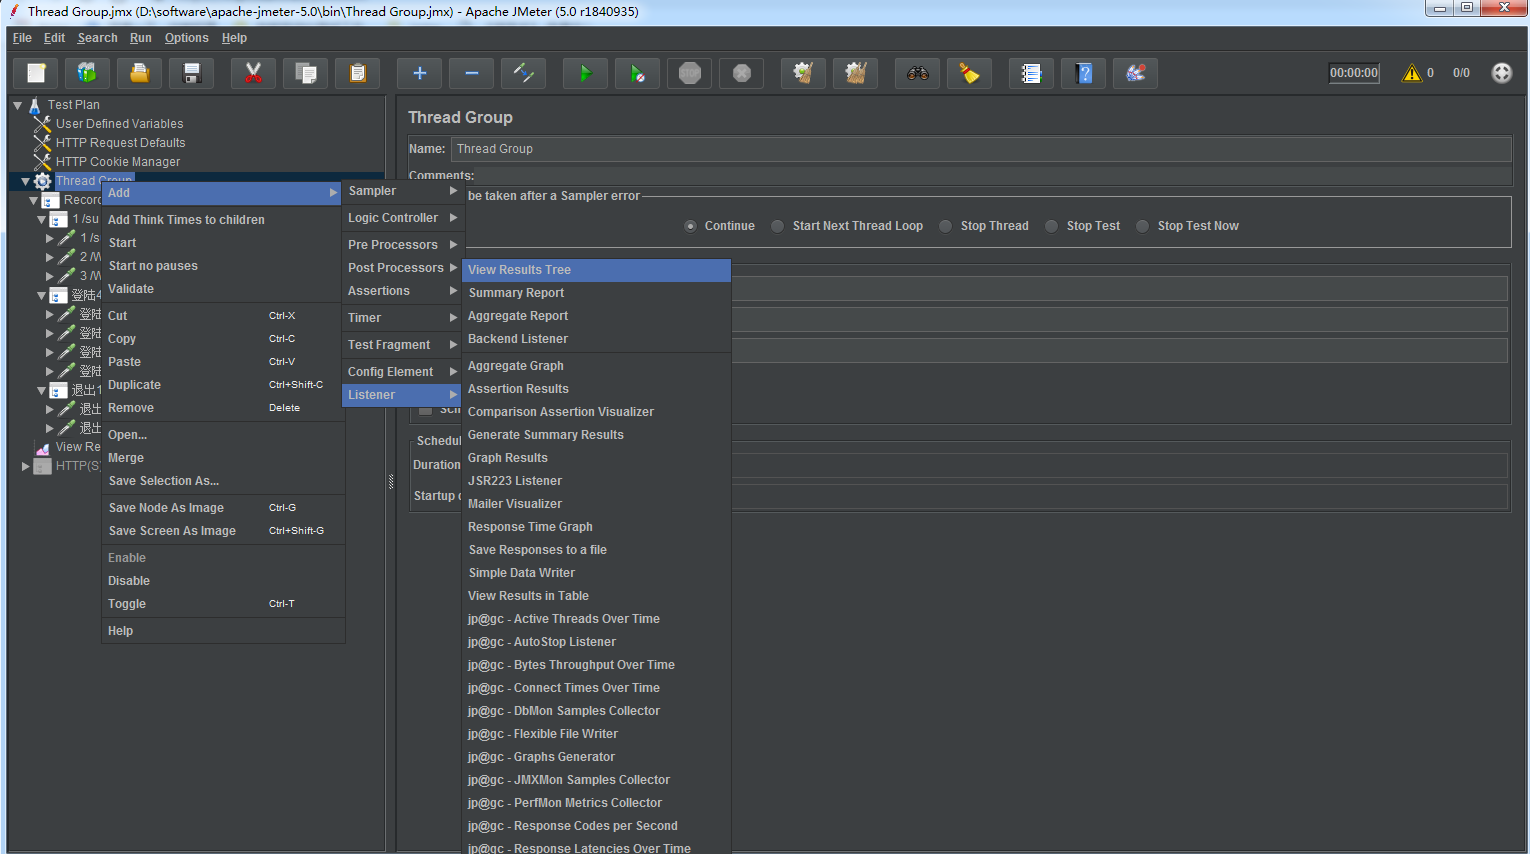Click Add Think Times to children
The height and width of the screenshot is (854, 1530).
[x=222, y=220]
